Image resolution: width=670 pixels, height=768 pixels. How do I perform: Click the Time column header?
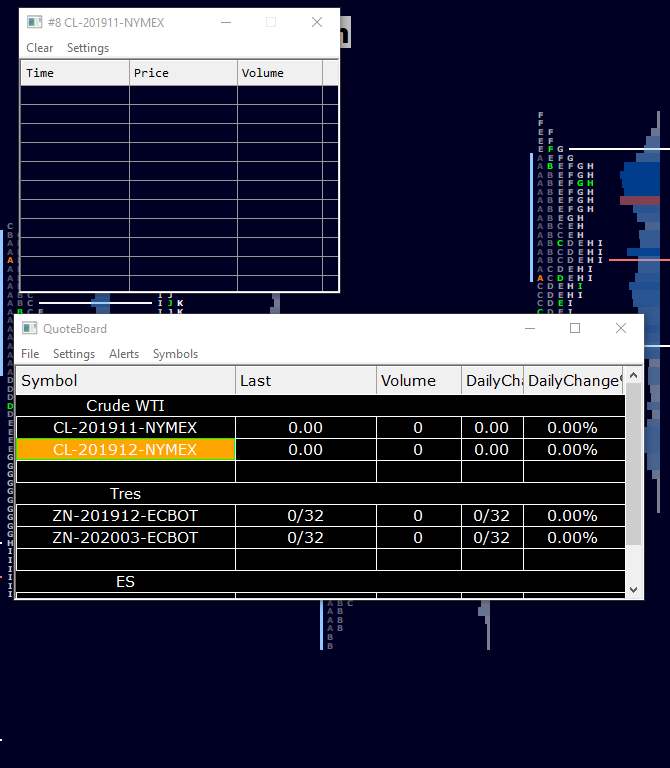click(75, 73)
